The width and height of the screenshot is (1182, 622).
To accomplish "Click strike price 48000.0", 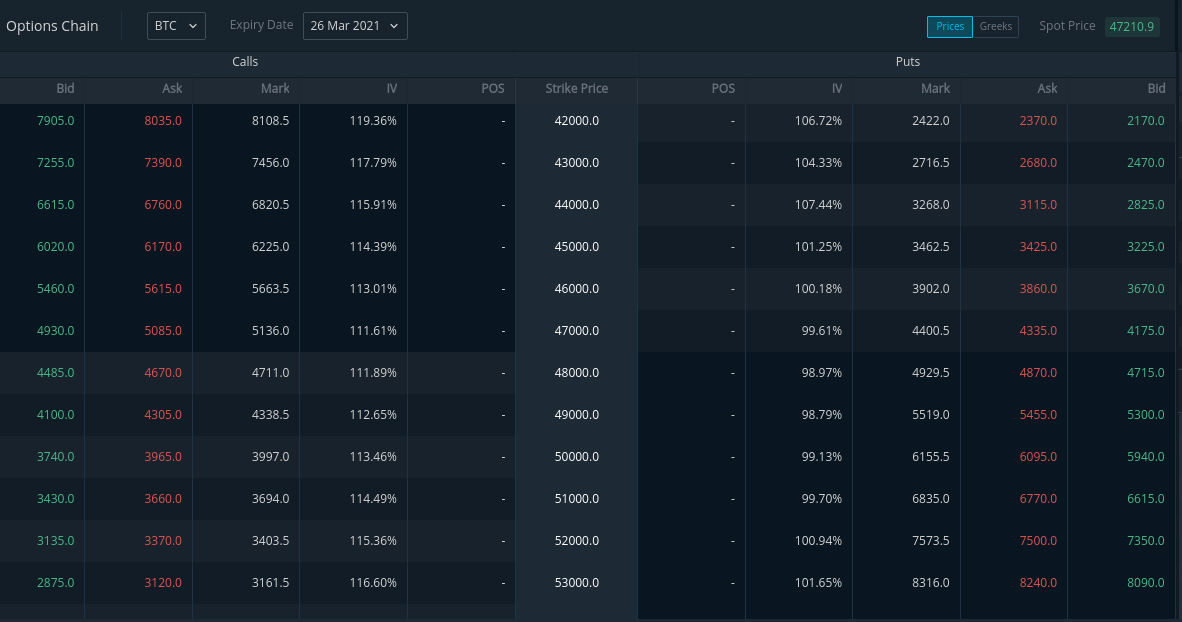I will (577, 372).
